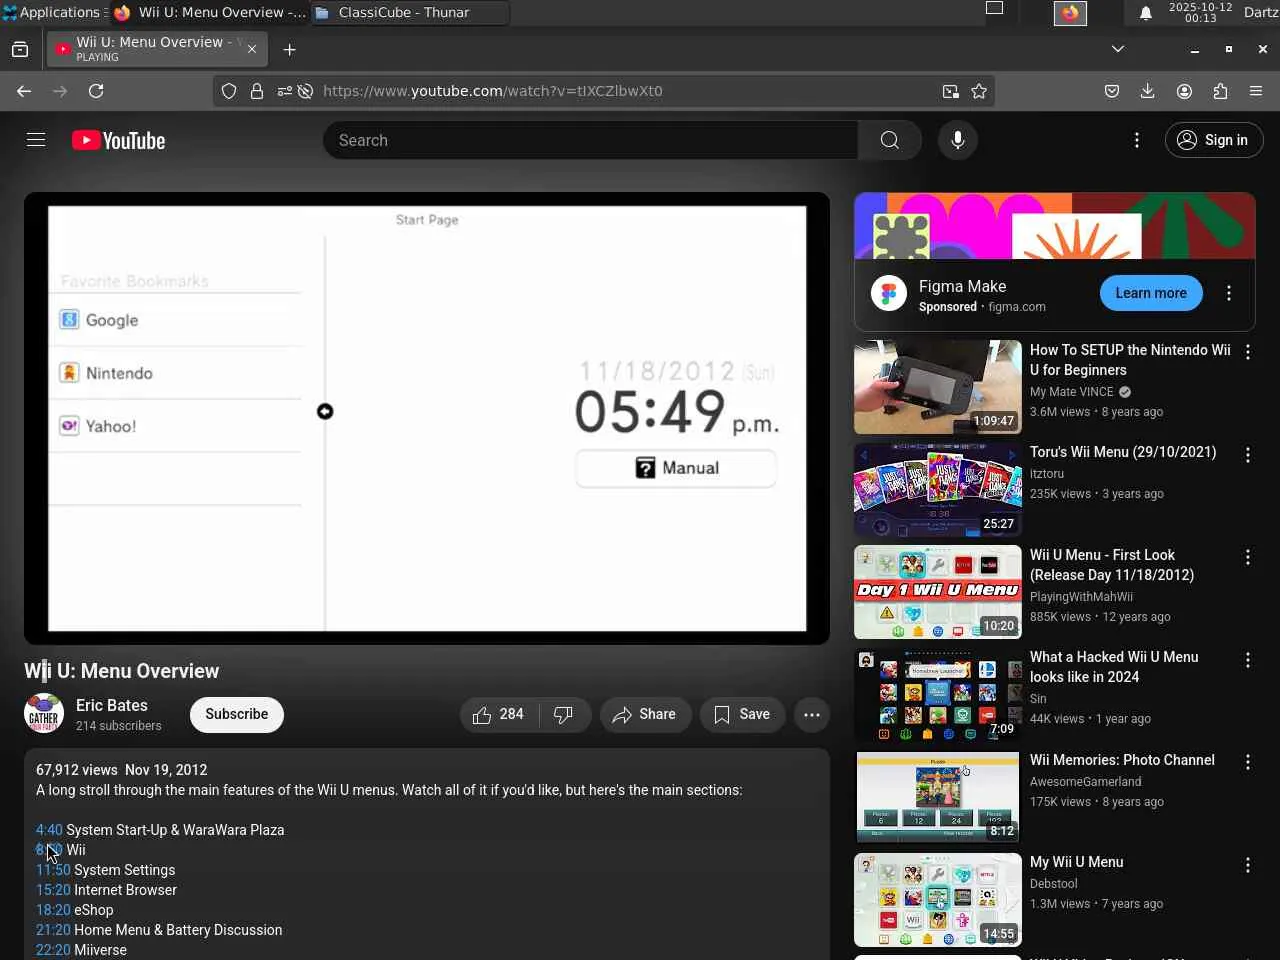Open picture-in-picture icon in address bar
1280x960 pixels.
pos(950,91)
